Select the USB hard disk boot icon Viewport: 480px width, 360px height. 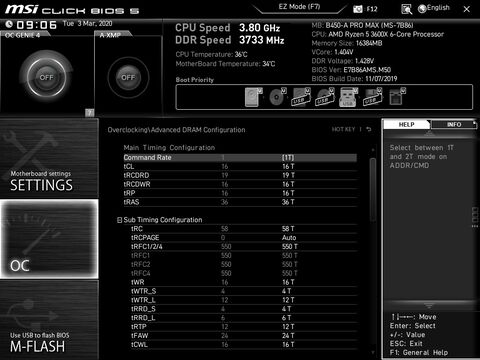tap(301, 97)
